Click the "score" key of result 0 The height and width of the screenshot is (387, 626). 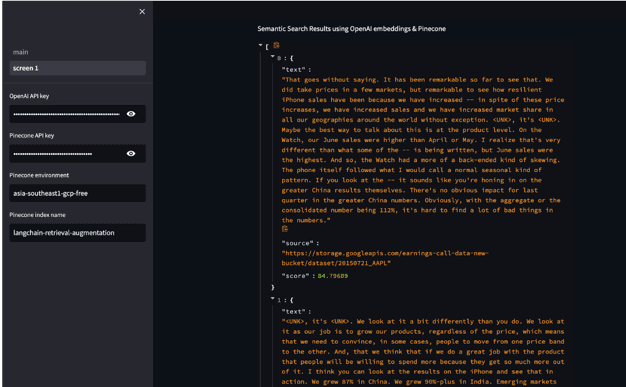(x=295, y=276)
